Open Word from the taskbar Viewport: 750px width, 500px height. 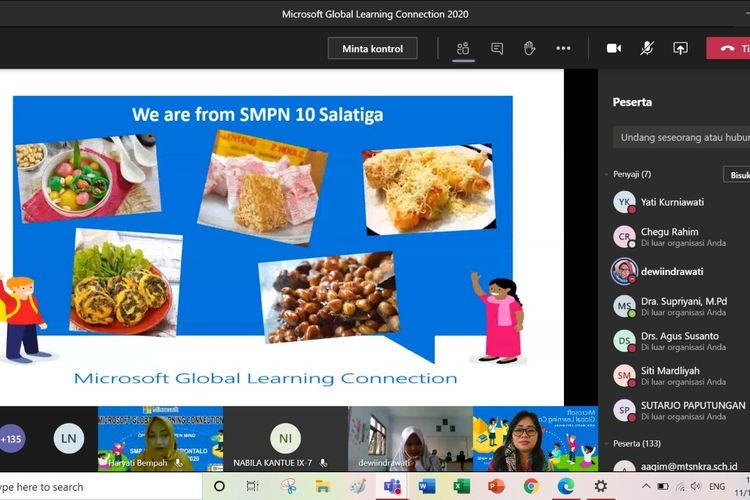[427, 486]
